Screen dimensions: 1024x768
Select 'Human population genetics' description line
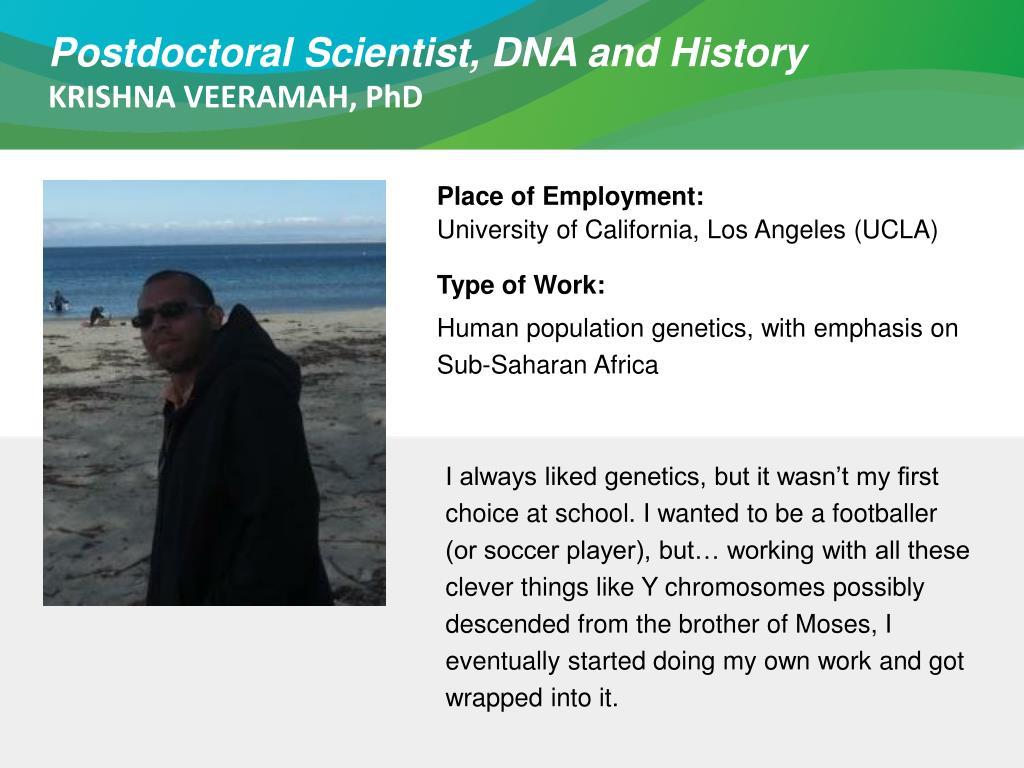pyautogui.click(x=697, y=328)
